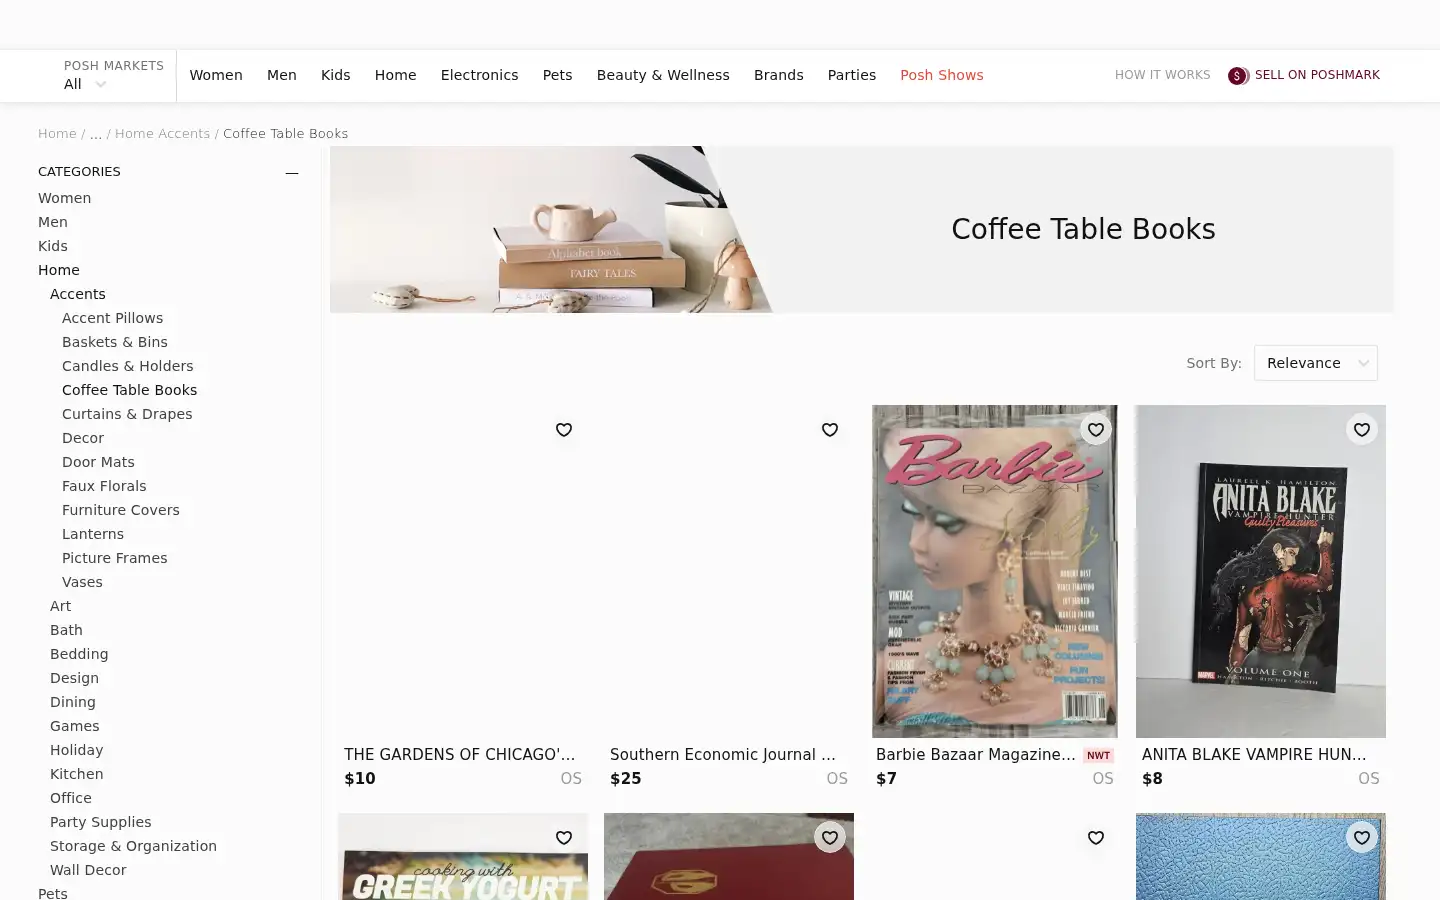Open the Sort By Relevance dropdown
The width and height of the screenshot is (1440, 900).
pyautogui.click(x=1316, y=363)
